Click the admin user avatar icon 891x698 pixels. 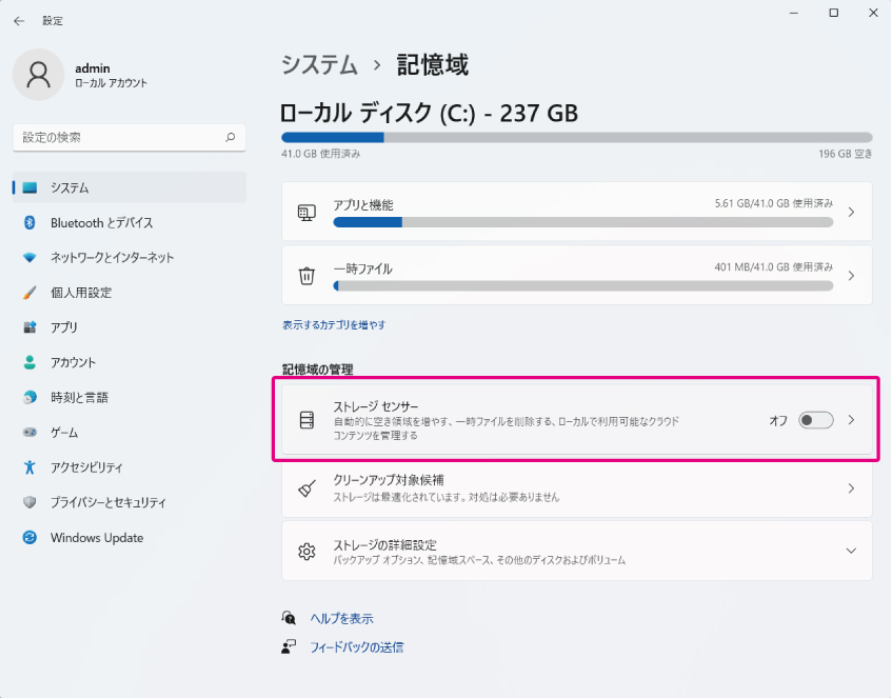click(x=39, y=75)
